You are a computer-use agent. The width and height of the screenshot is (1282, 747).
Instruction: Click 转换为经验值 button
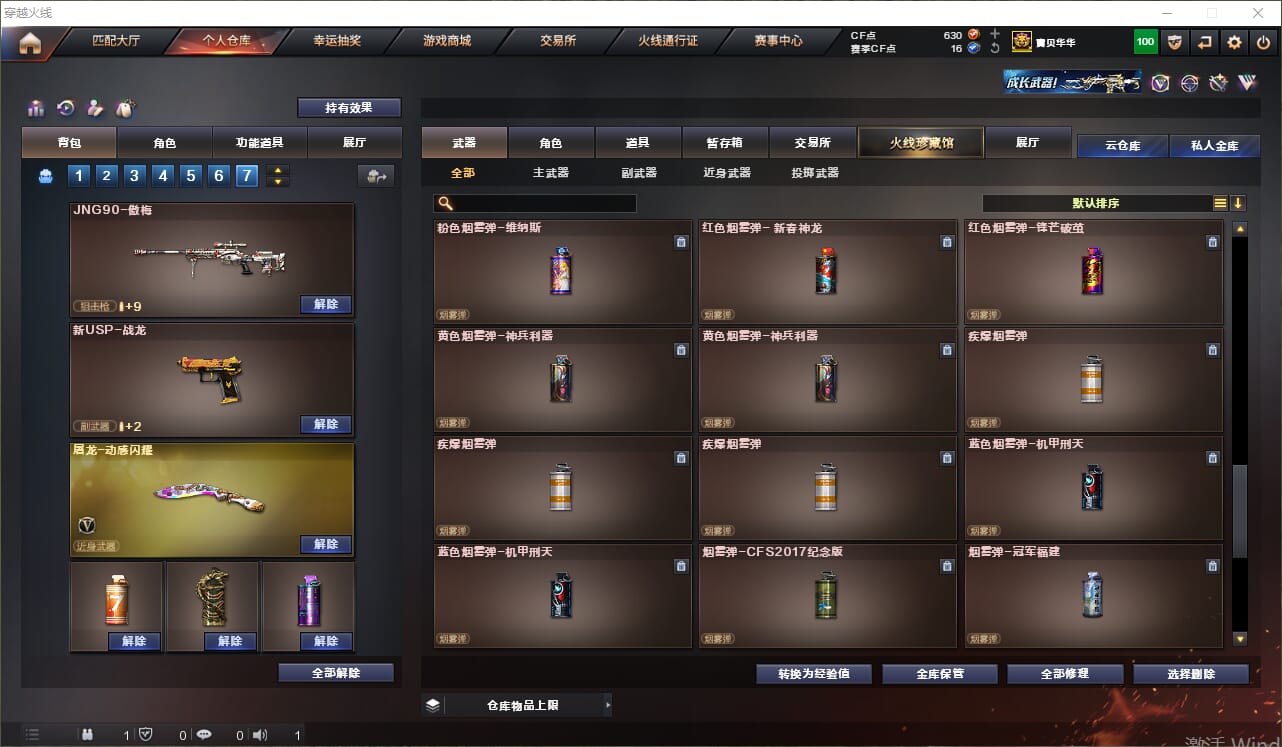(x=814, y=674)
